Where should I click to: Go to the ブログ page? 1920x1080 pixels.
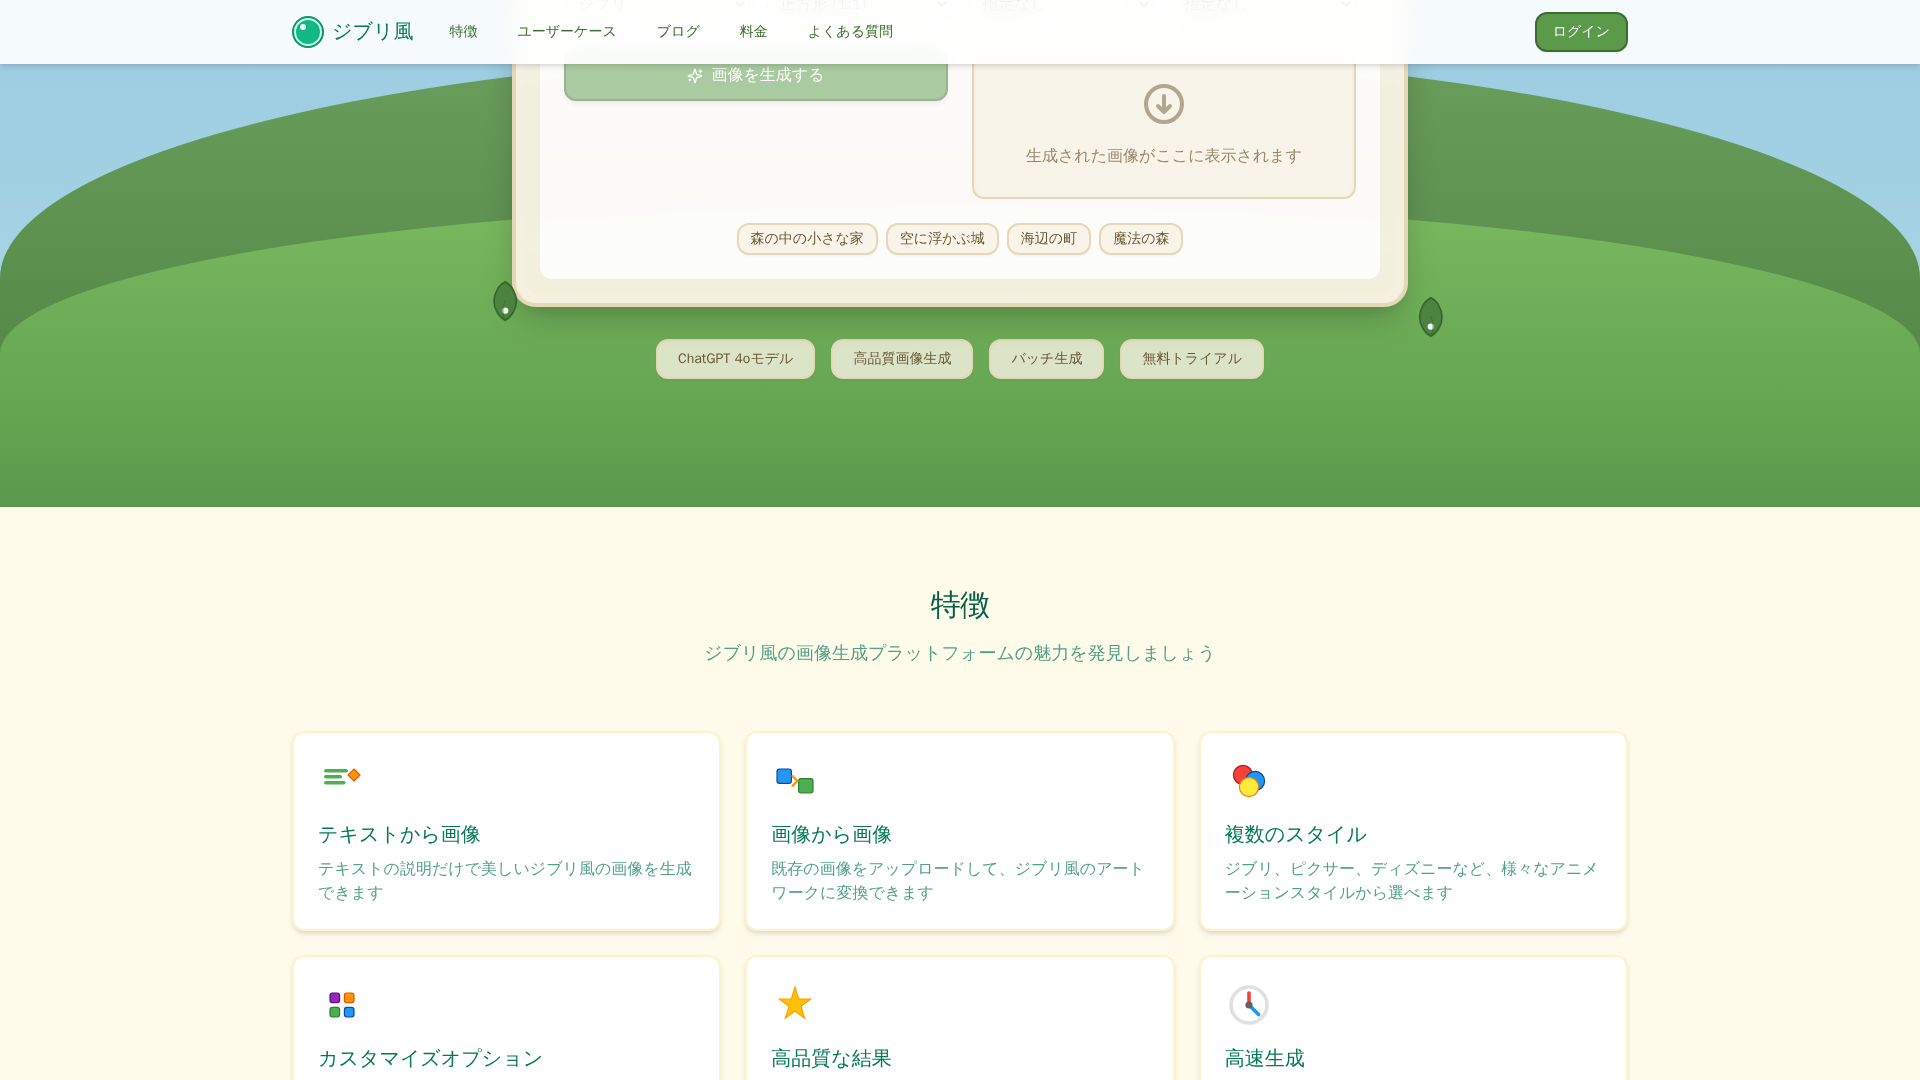[x=678, y=32]
